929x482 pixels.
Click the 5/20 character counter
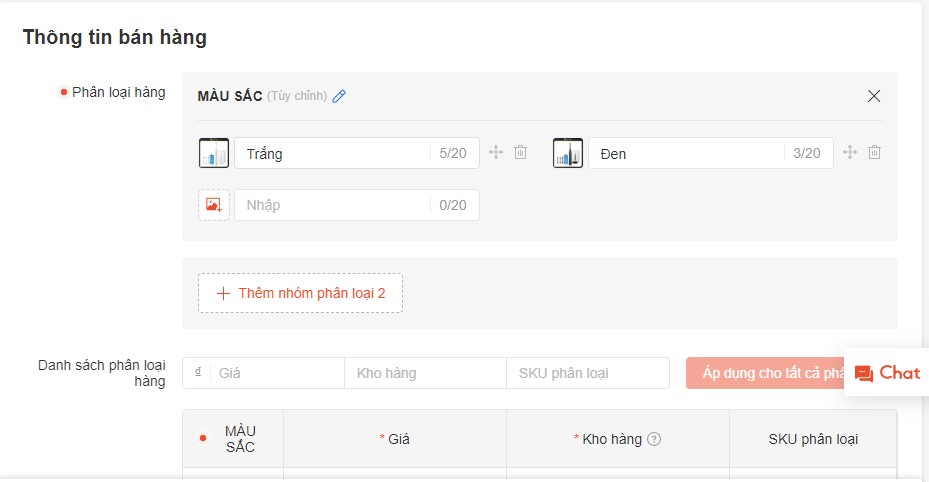click(453, 153)
